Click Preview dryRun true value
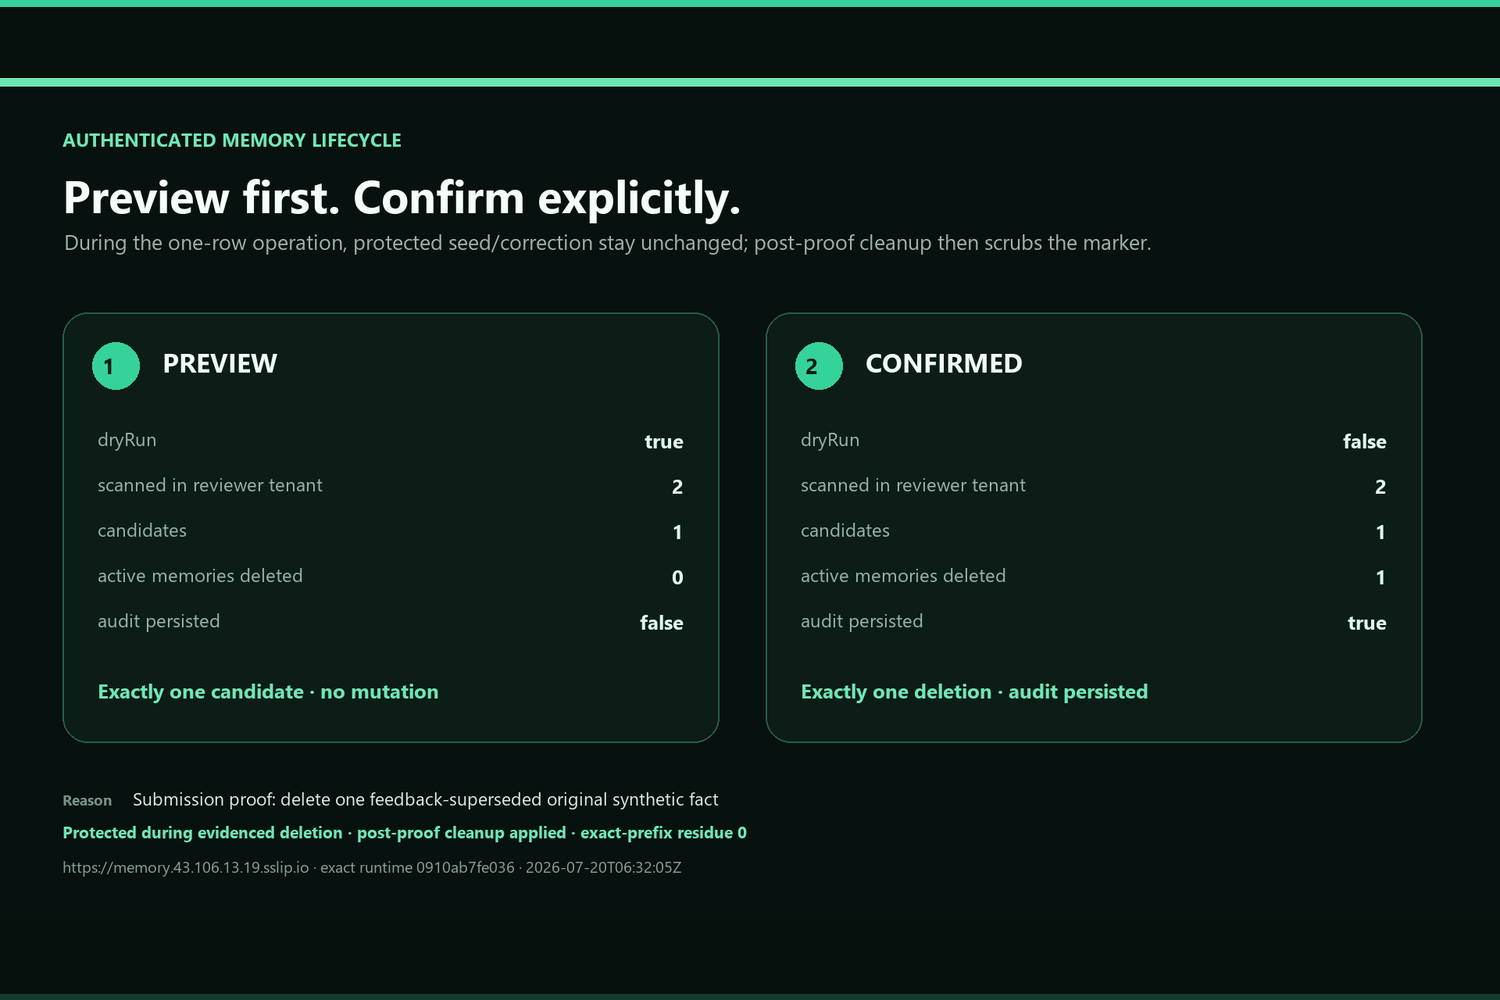Viewport: 1500px width, 1000px height. click(664, 441)
